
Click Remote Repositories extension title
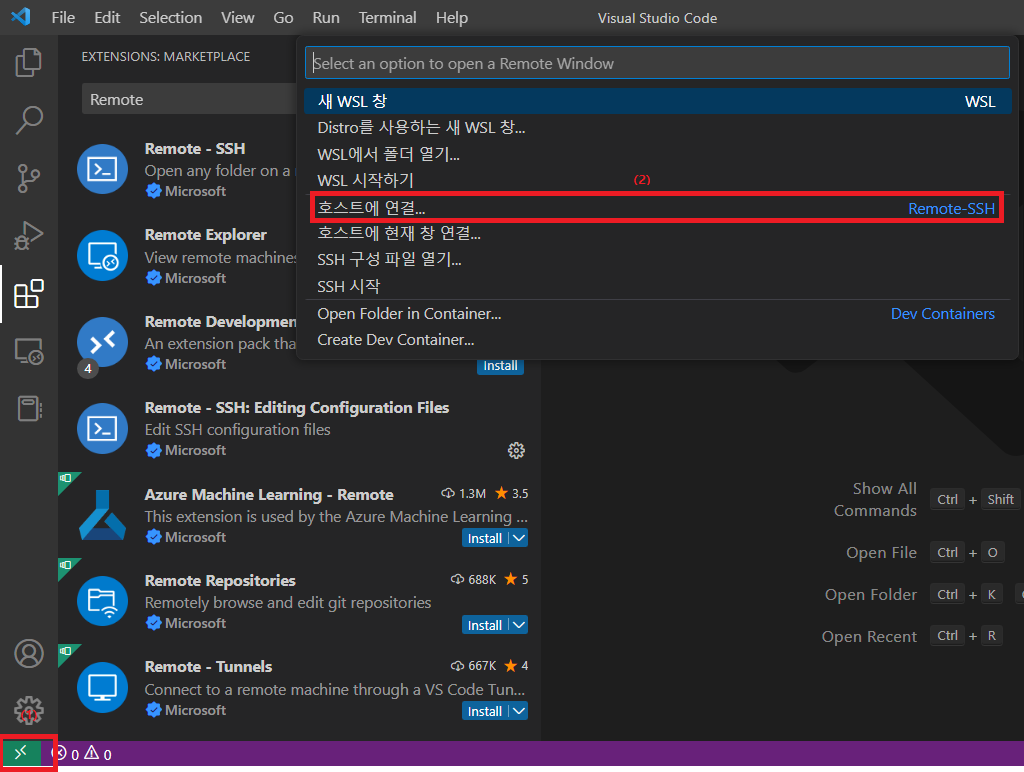coord(220,581)
